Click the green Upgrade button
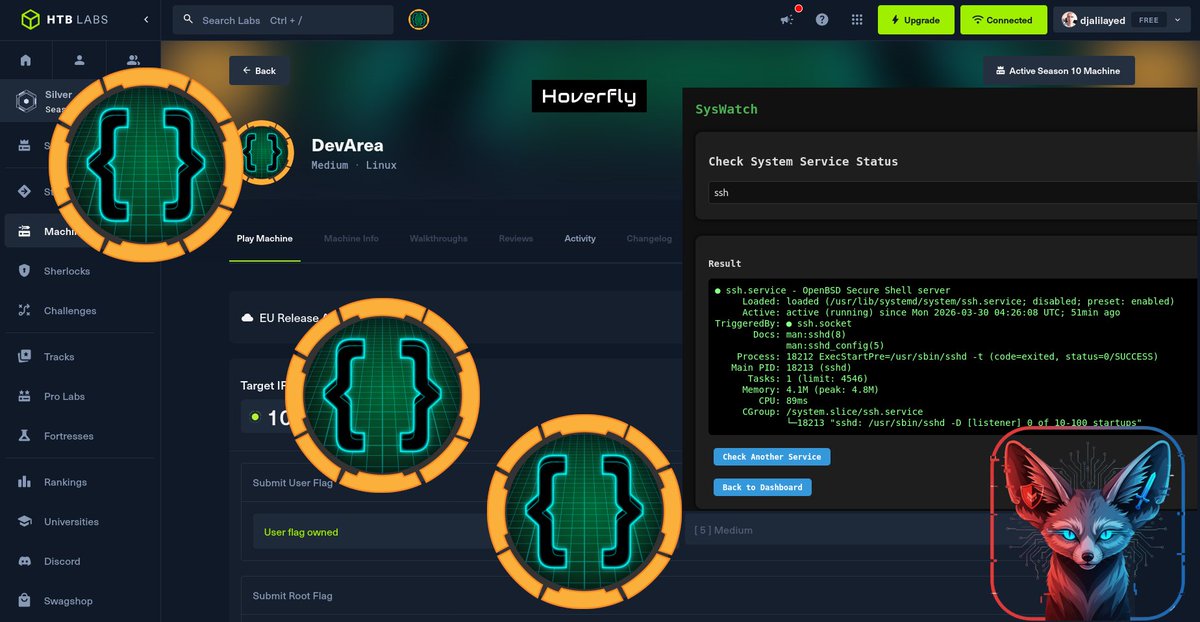 click(915, 20)
